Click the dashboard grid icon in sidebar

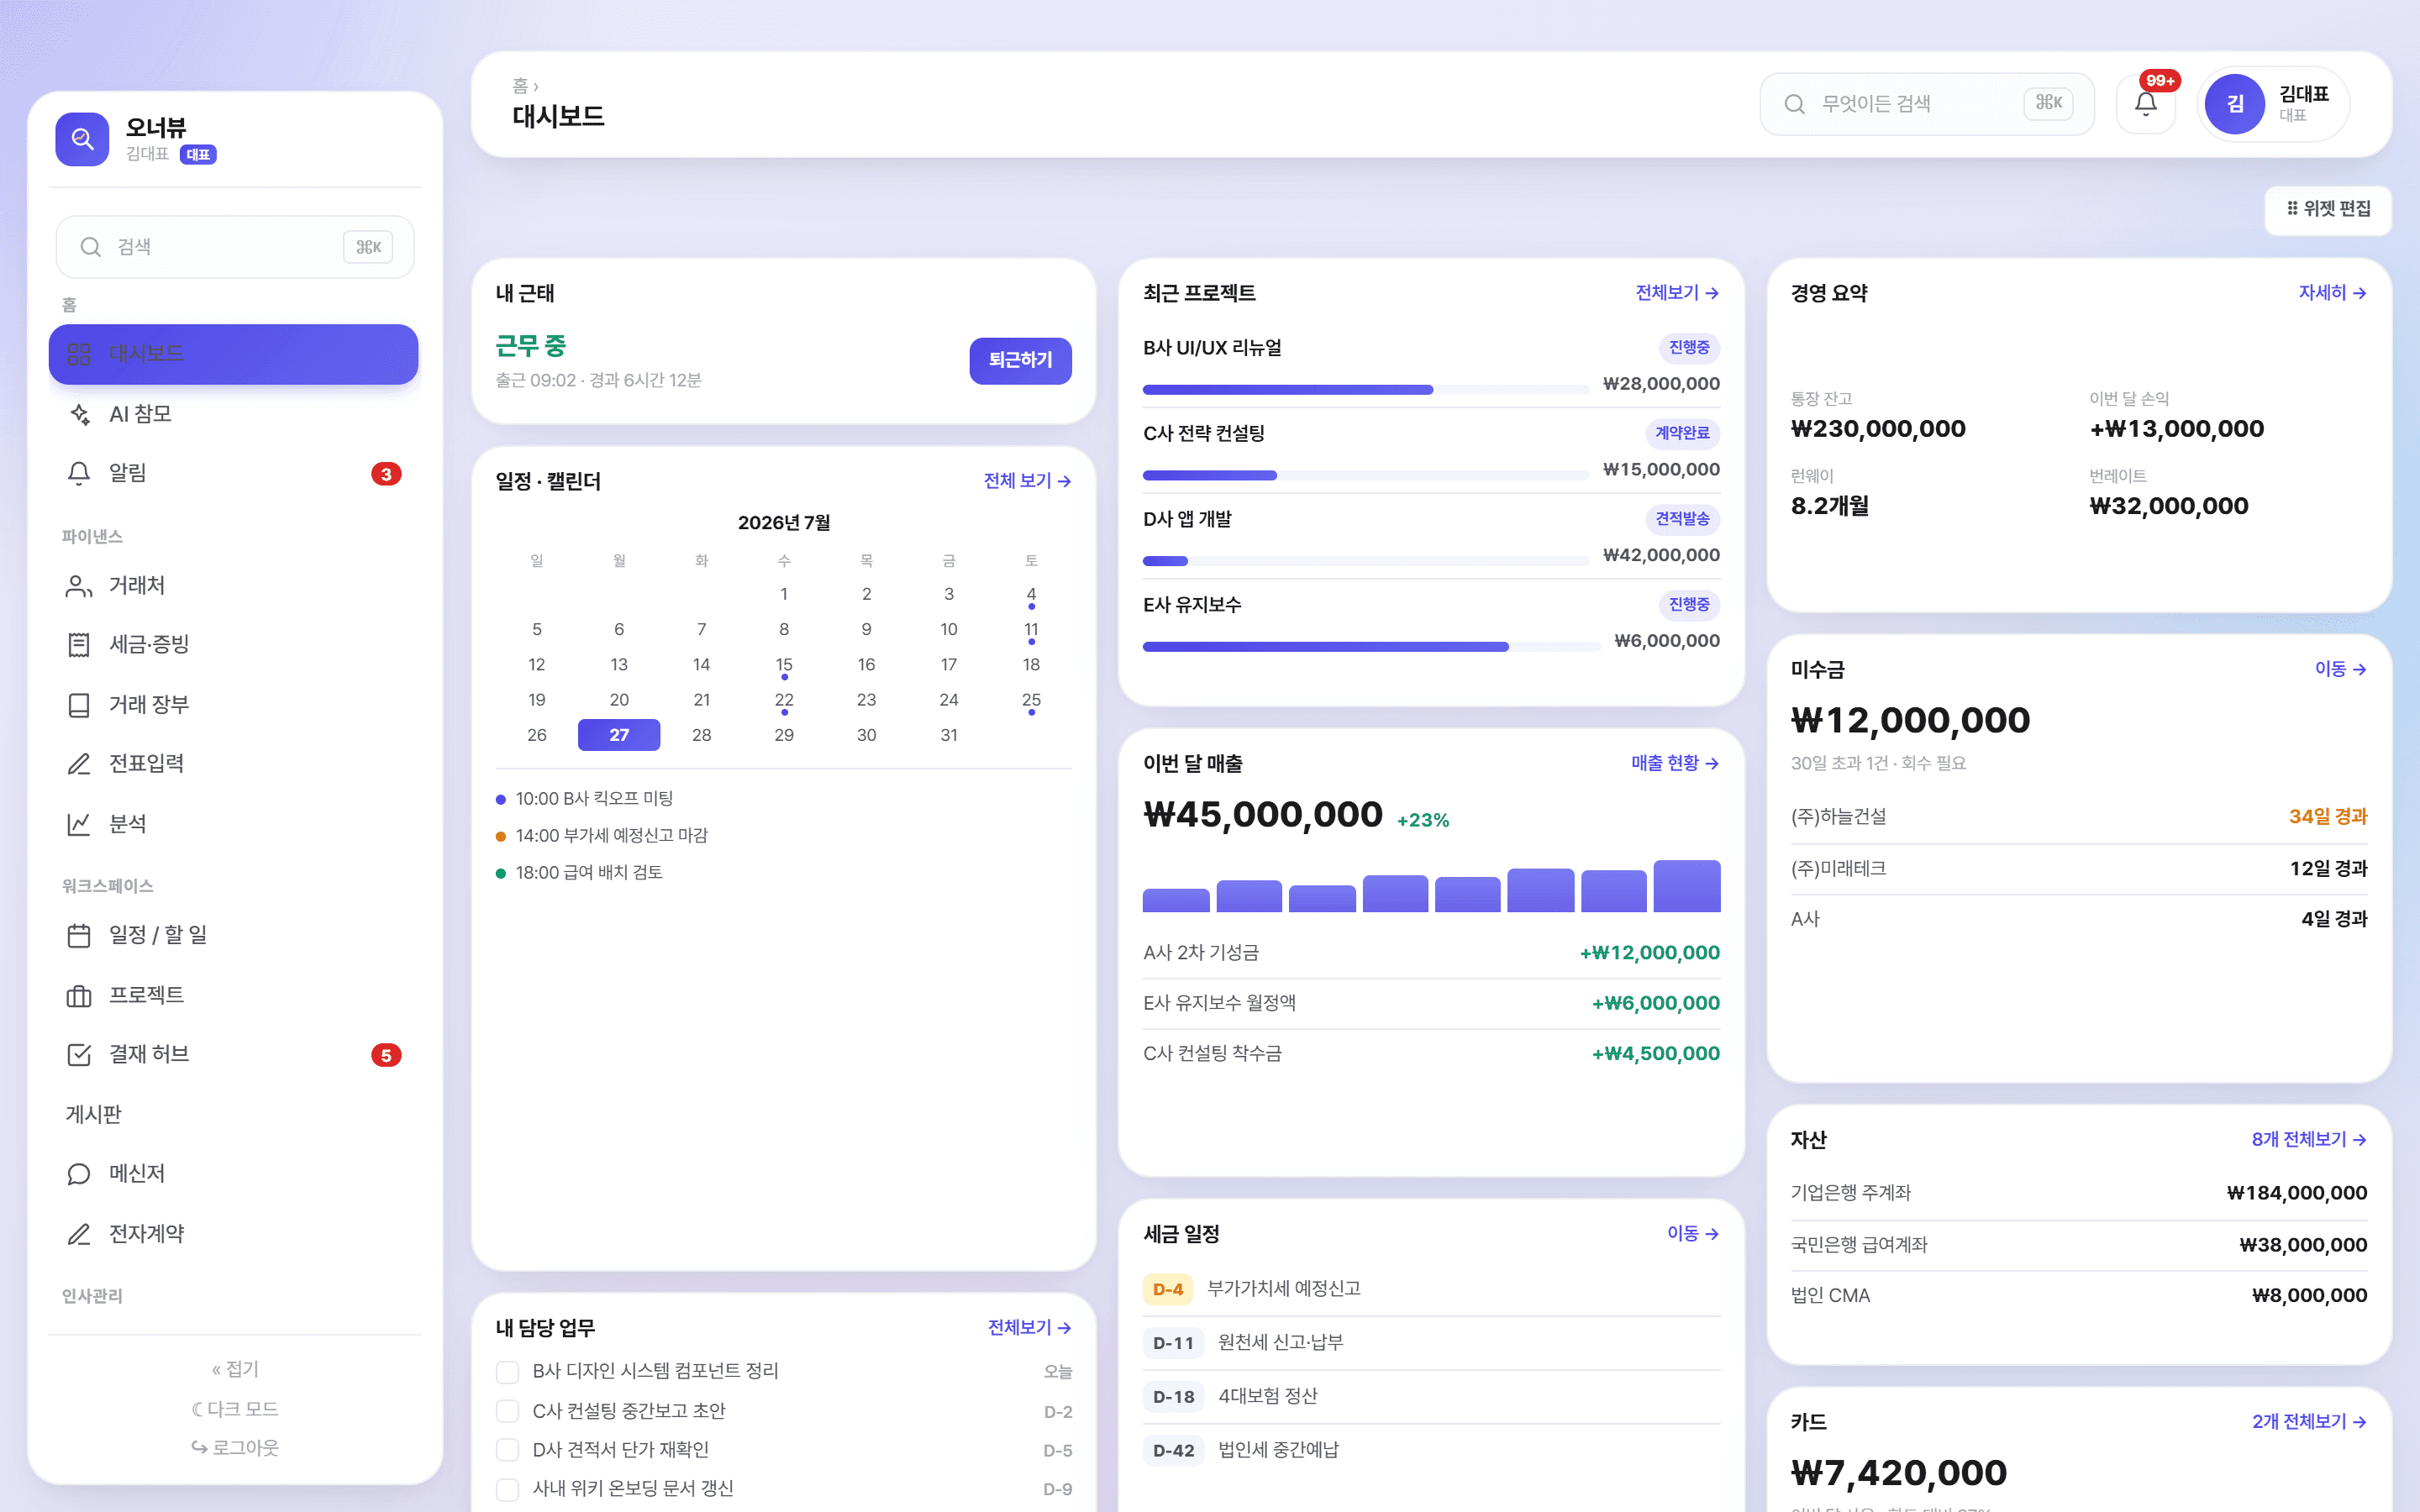click(79, 354)
